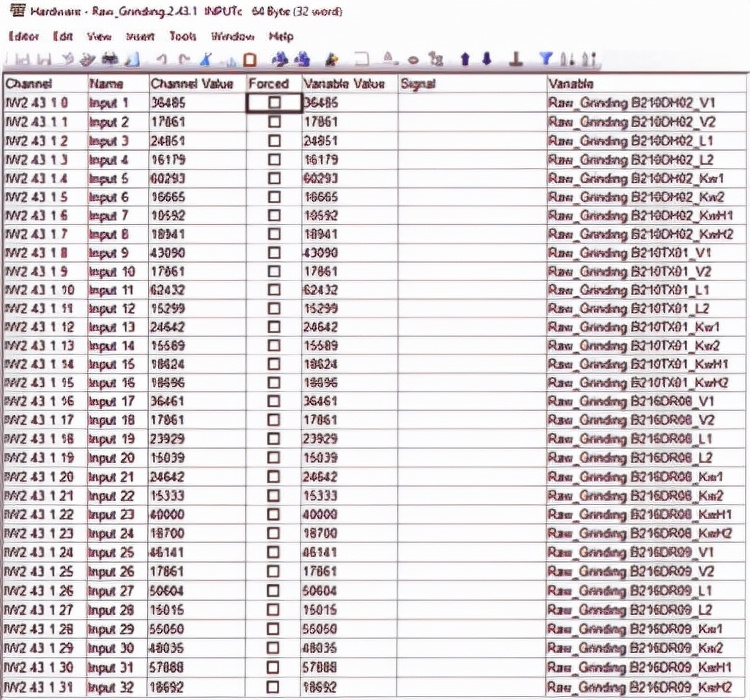Check the Forced box for Input 23

point(273,514)
